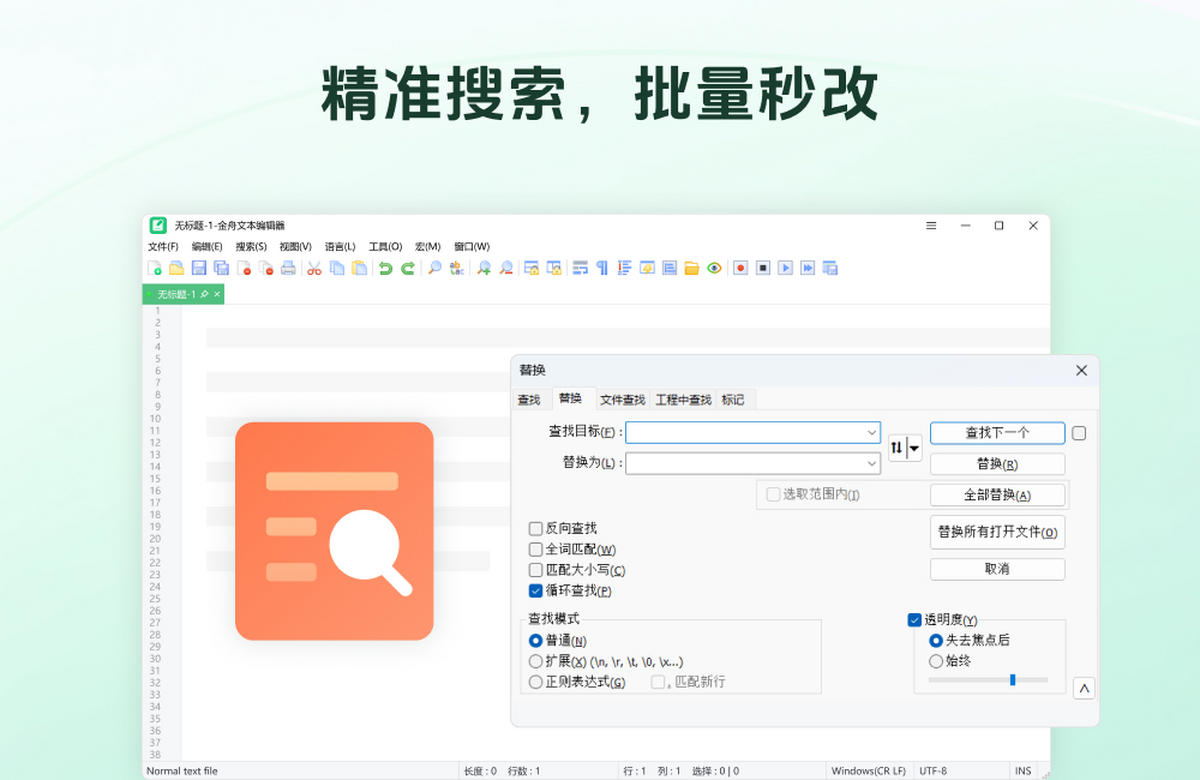
Task: Select the 正则表达式 search mode
Action: tap(536, 683)
